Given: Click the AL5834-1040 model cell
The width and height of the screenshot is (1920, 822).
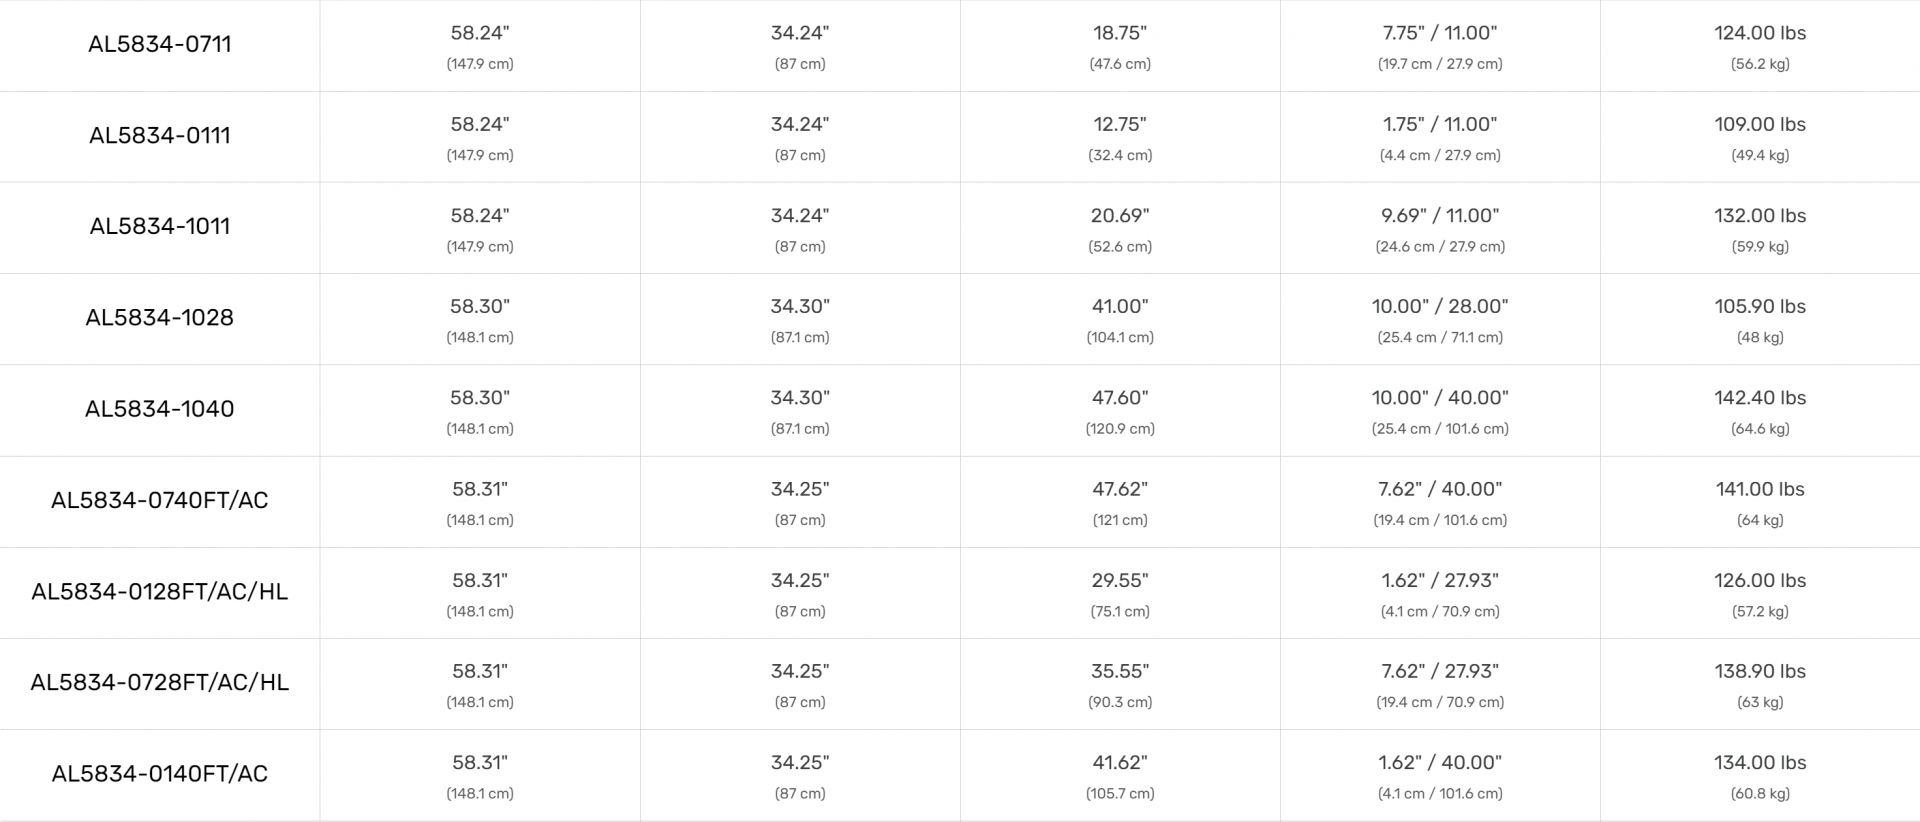Looking at the screenshot, I should click(160, 408).
